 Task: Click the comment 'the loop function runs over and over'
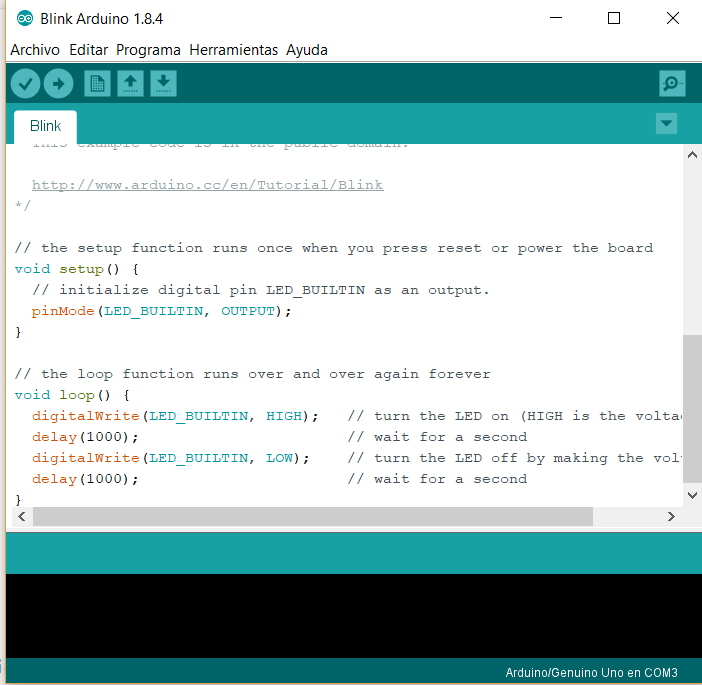253,374
